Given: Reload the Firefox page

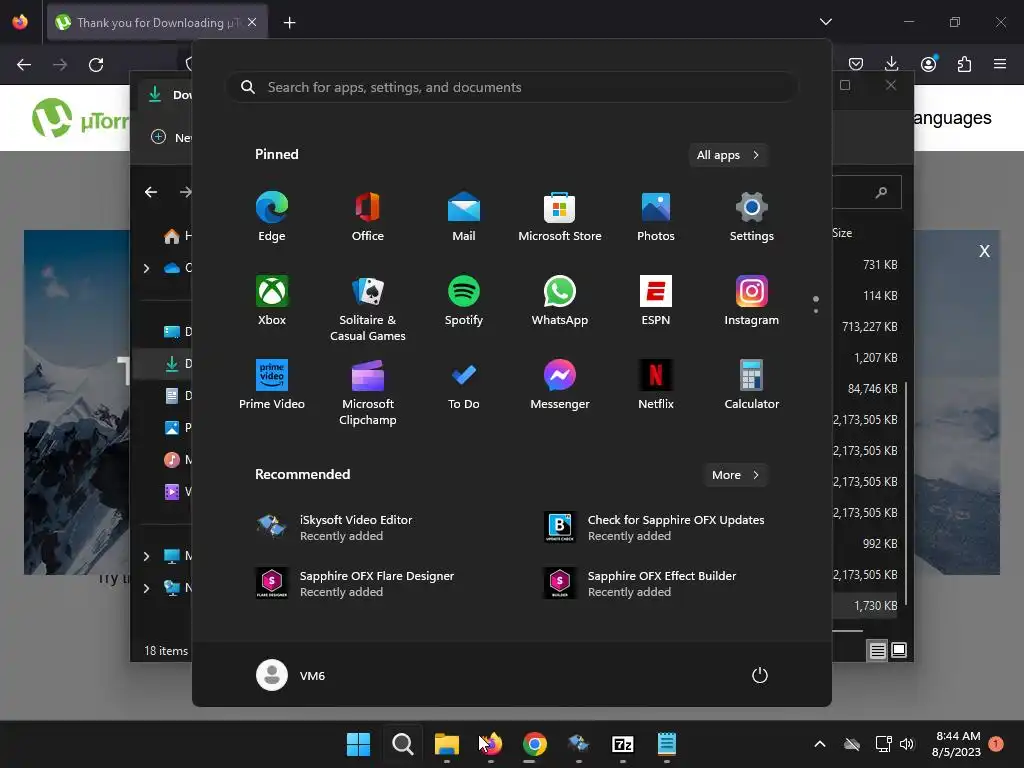Looking at the screenshot, I should [96, 65].
